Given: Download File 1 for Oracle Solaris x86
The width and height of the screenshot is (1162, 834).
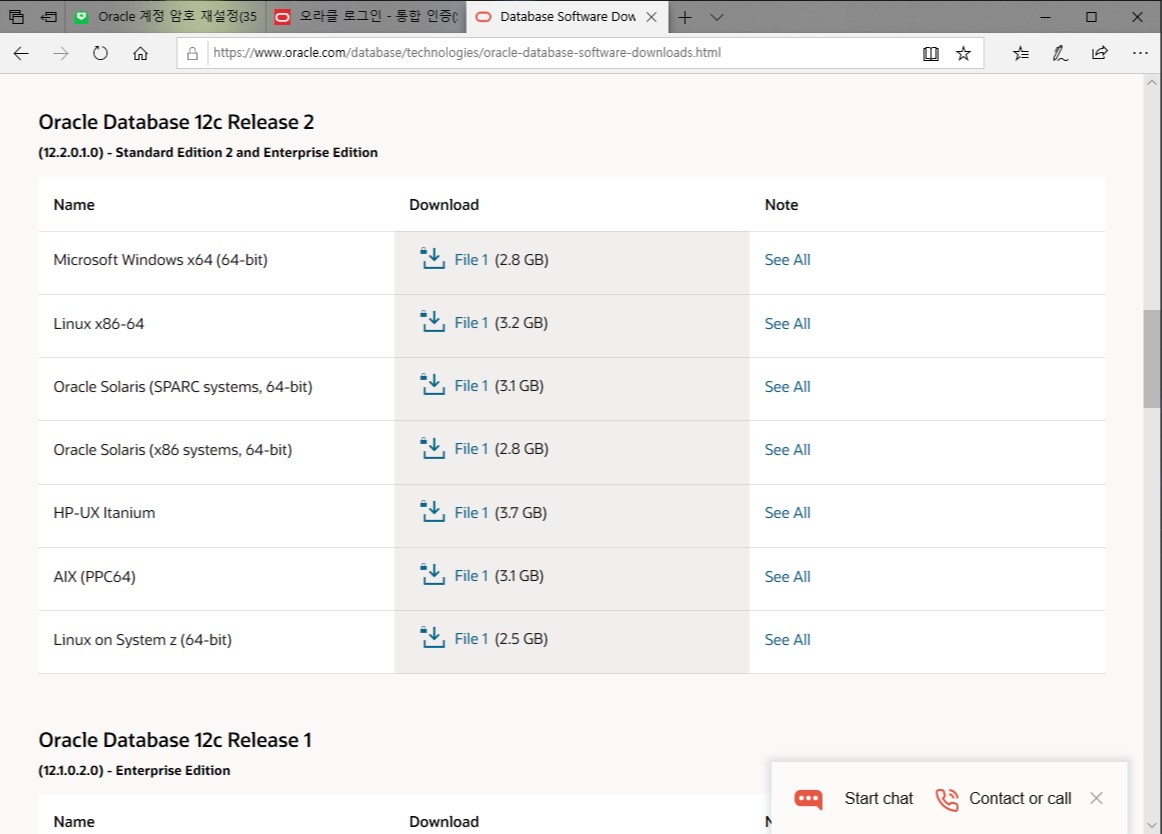Looking at the screenshot, I should tap(471, 449).
